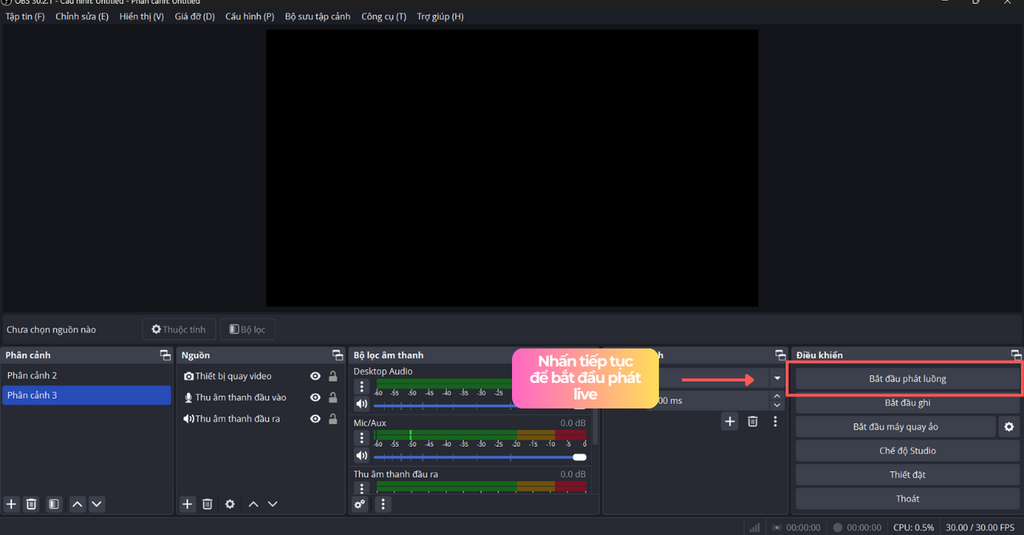Open Hiển thị (V) menu
1024x535 pixels.
(142, 16)
